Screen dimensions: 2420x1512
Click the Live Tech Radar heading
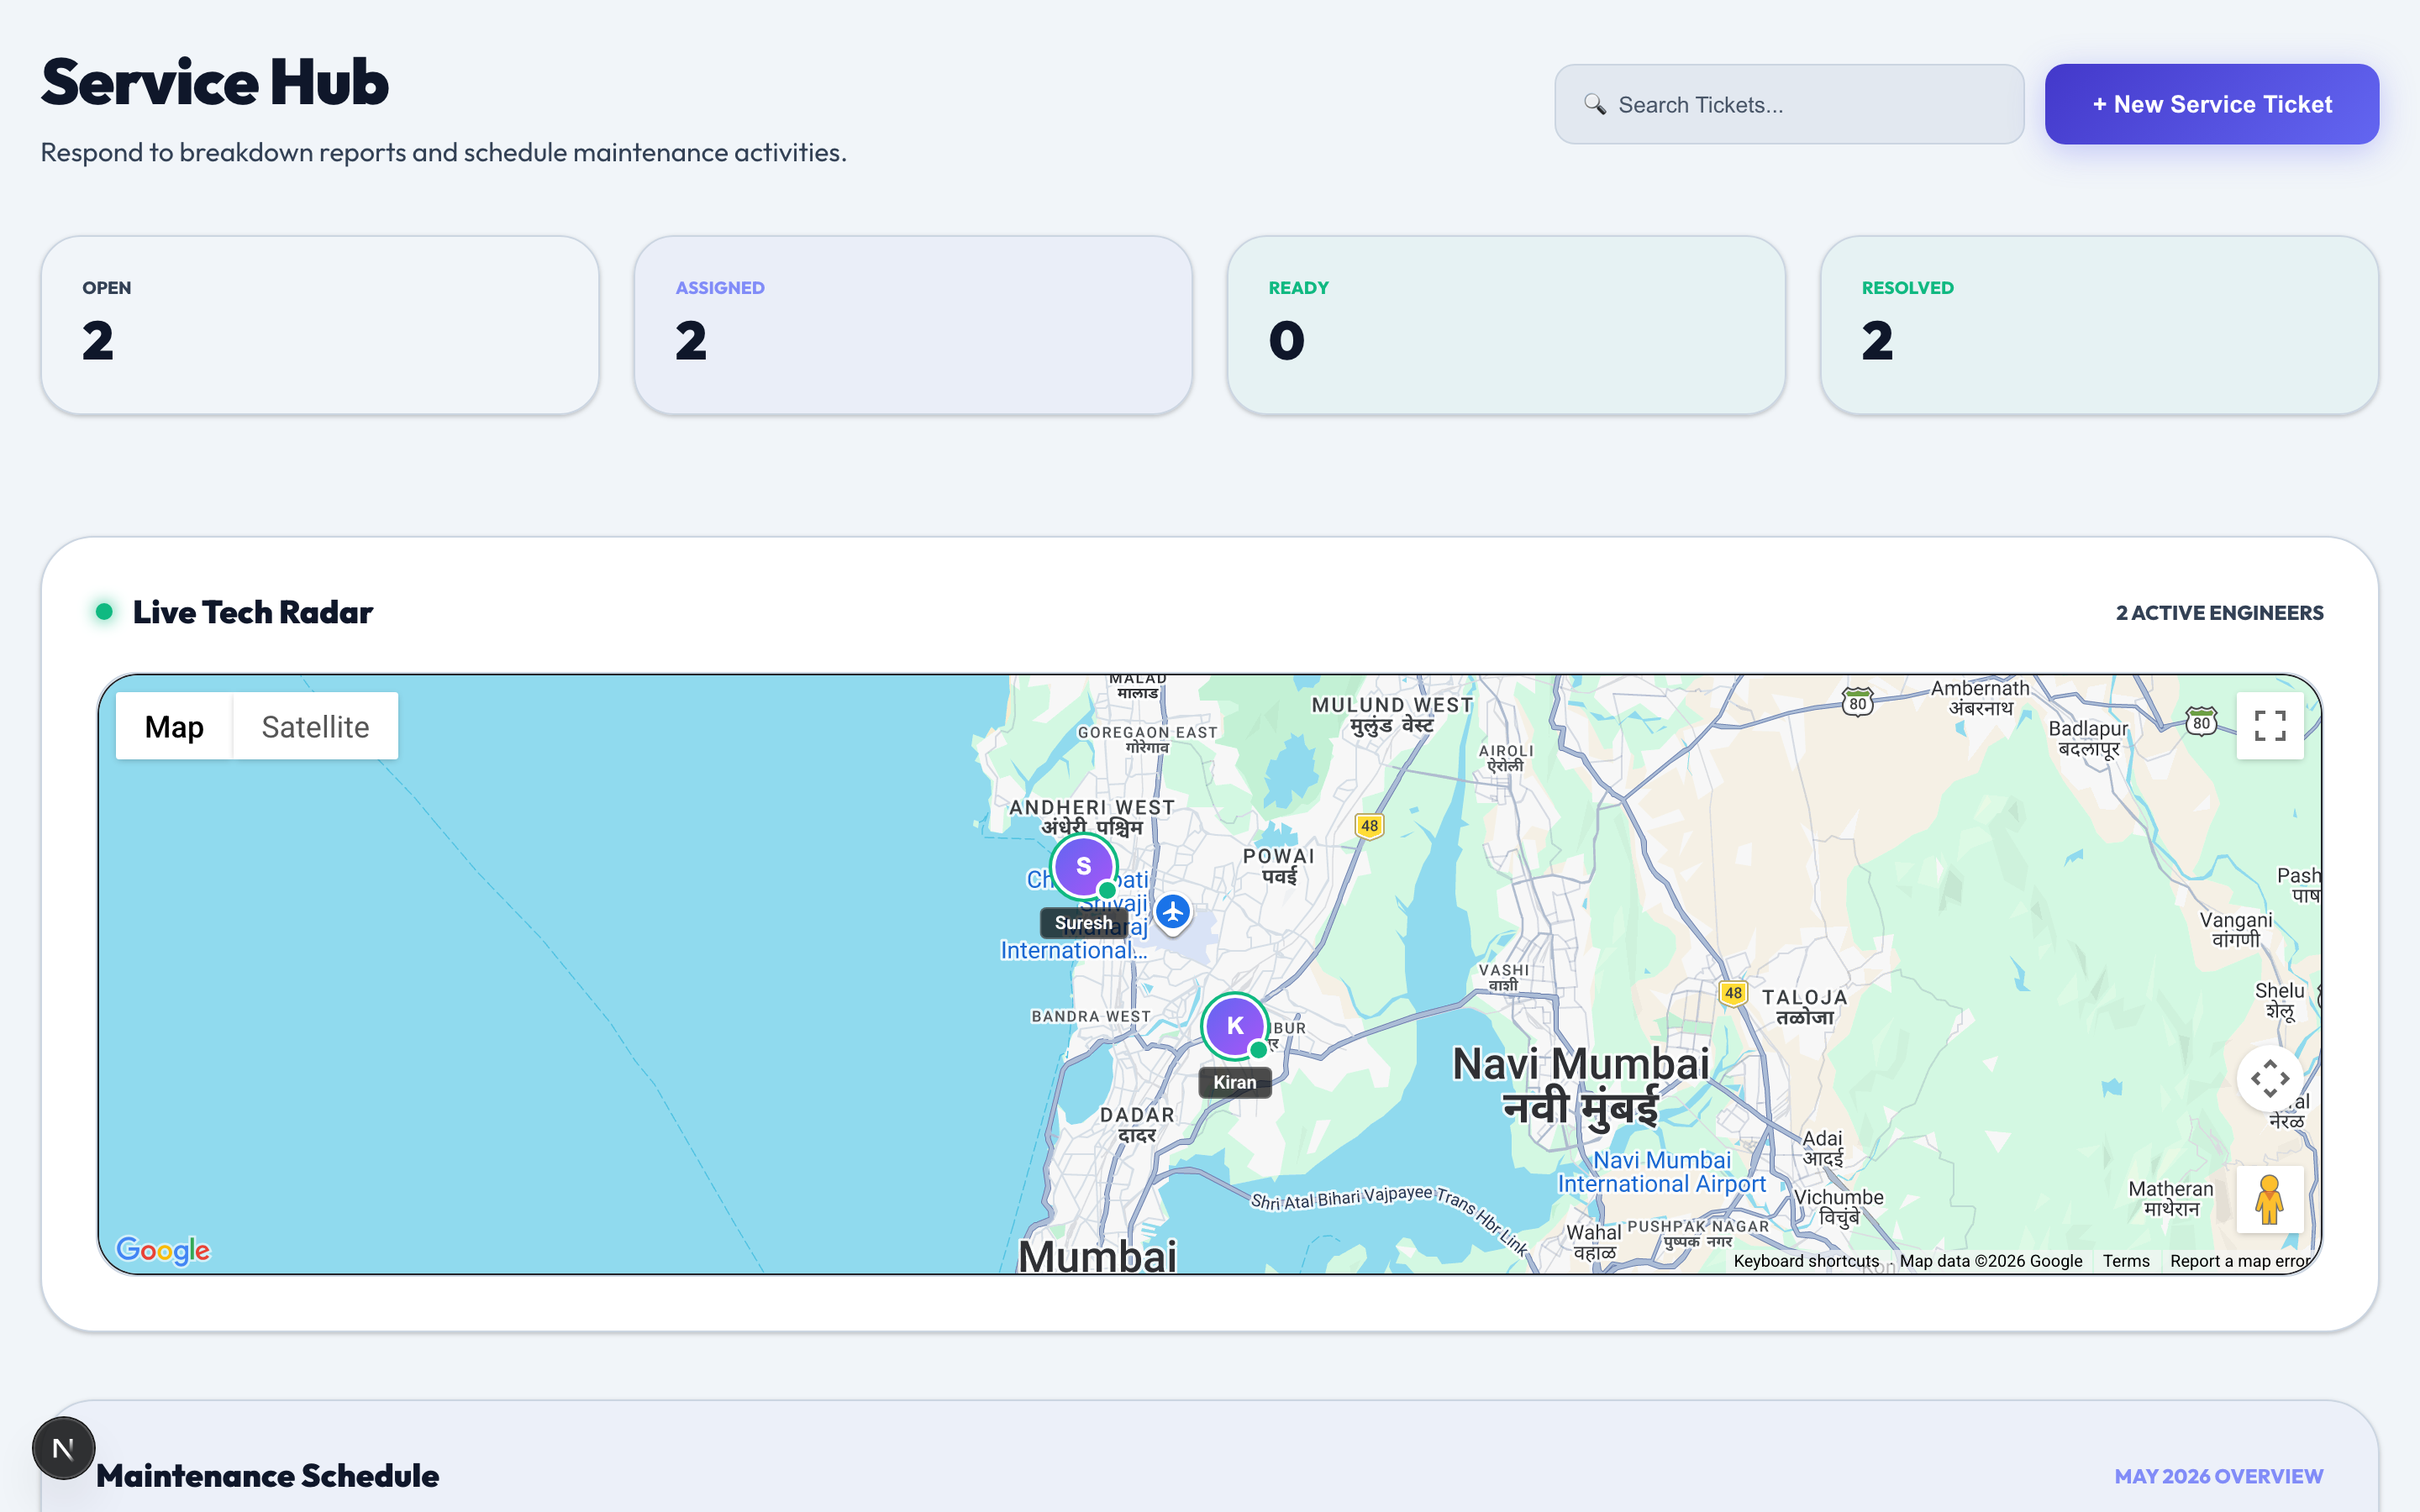click(252, 612)
